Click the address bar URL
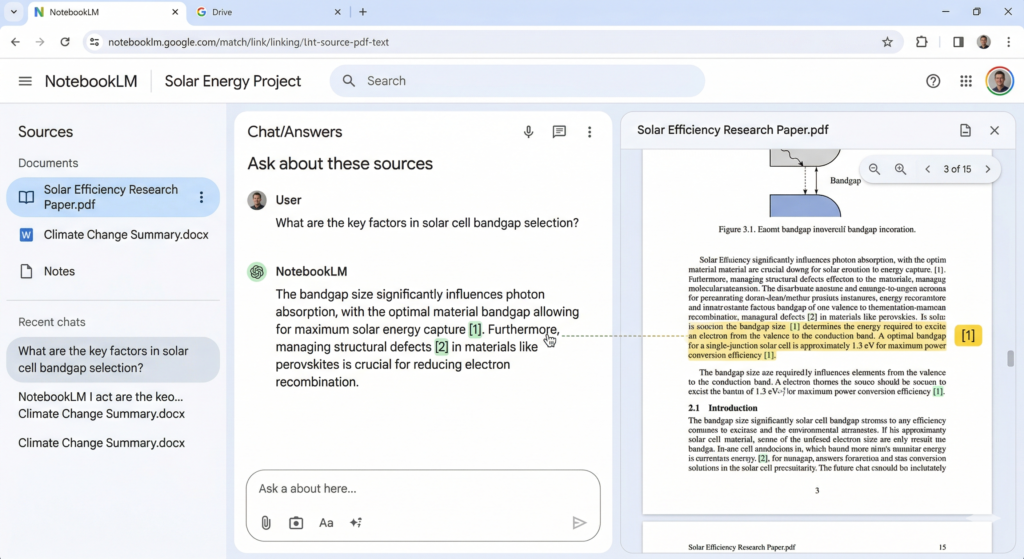Viewport: 1024px width, 559px height. tap(248, 42)
